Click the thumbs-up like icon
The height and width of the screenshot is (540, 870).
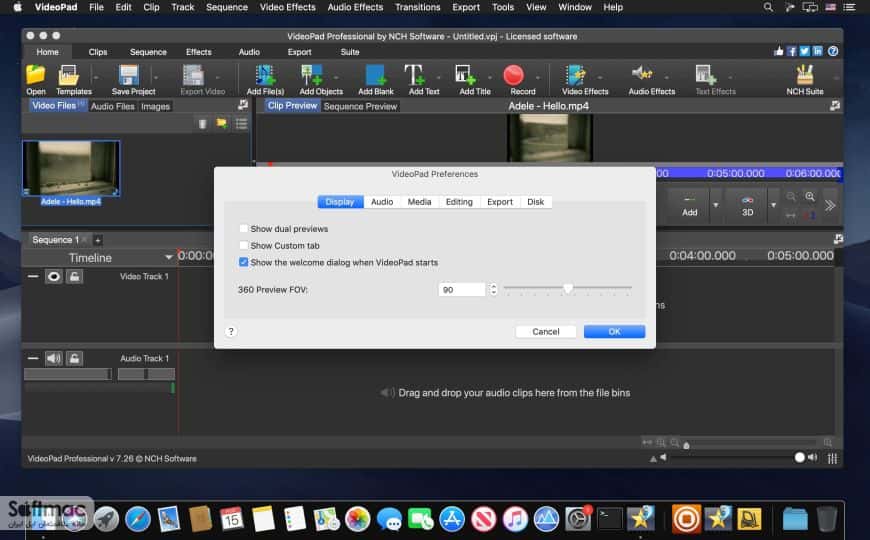point(778,51)
